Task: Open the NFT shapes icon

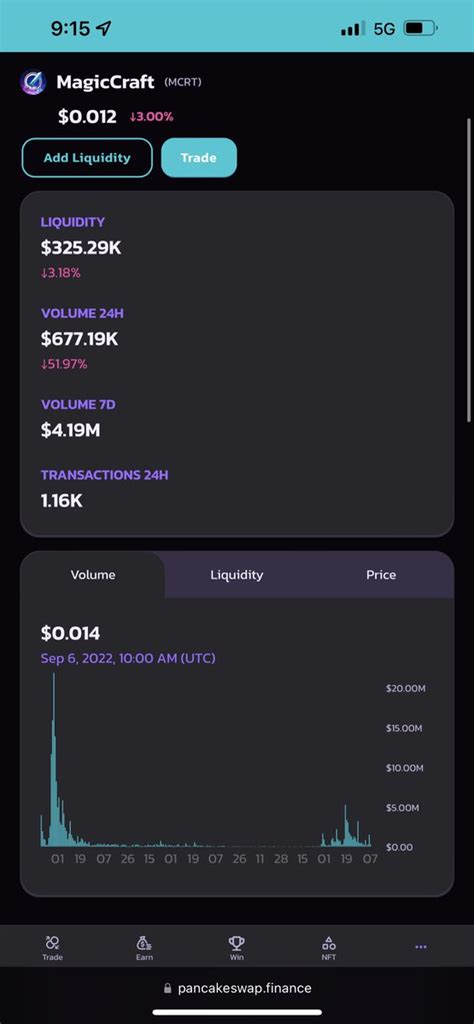Action: (329, 943)
